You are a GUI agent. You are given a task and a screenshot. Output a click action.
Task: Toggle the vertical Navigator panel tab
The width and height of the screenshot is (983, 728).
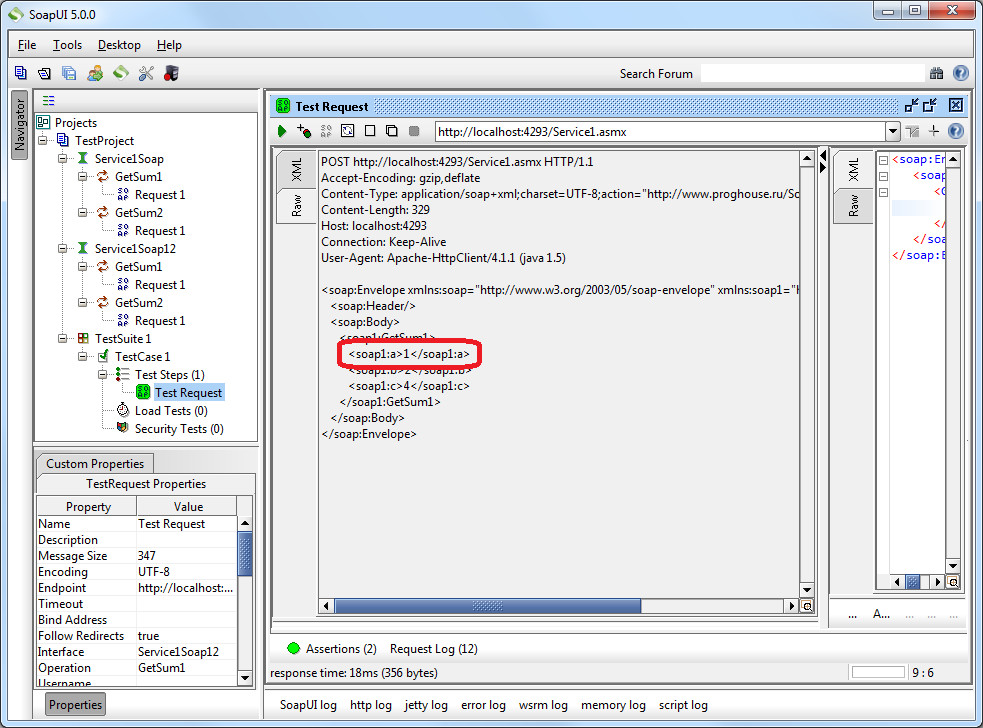19,124
